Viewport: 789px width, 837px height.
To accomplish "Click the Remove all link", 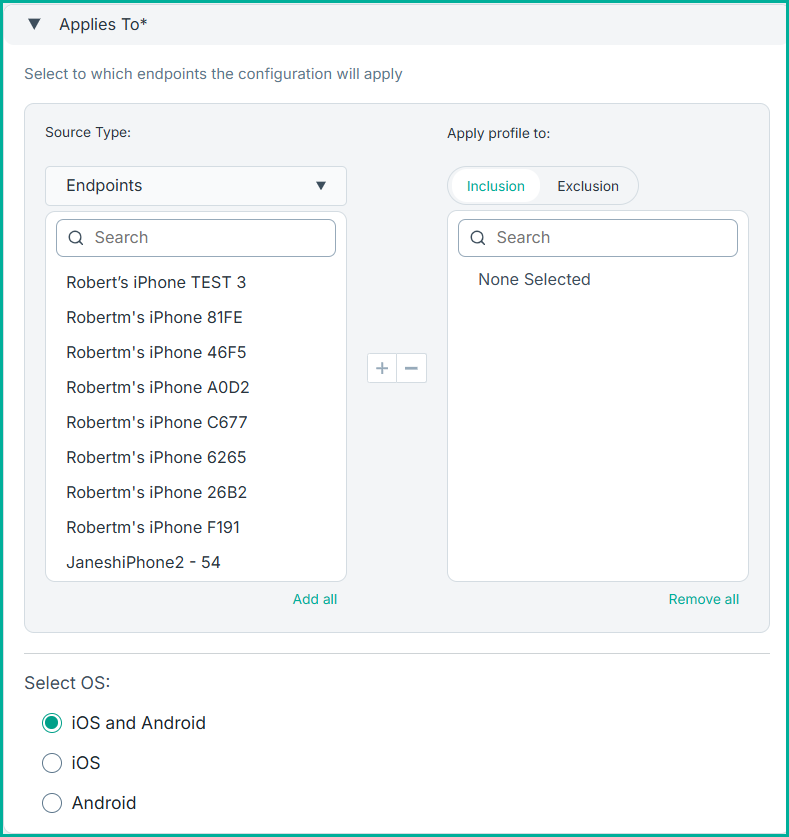I will coord(704,599).
